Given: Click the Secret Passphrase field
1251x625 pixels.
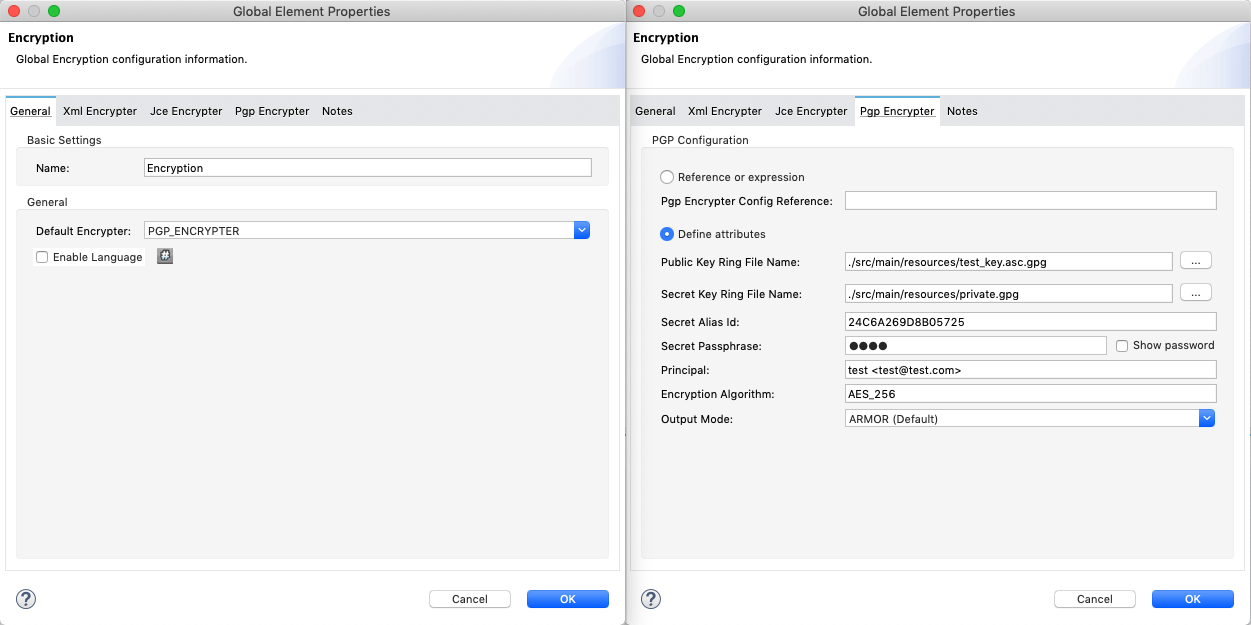Looking at the screenshot, I should (x=976, y=344).
